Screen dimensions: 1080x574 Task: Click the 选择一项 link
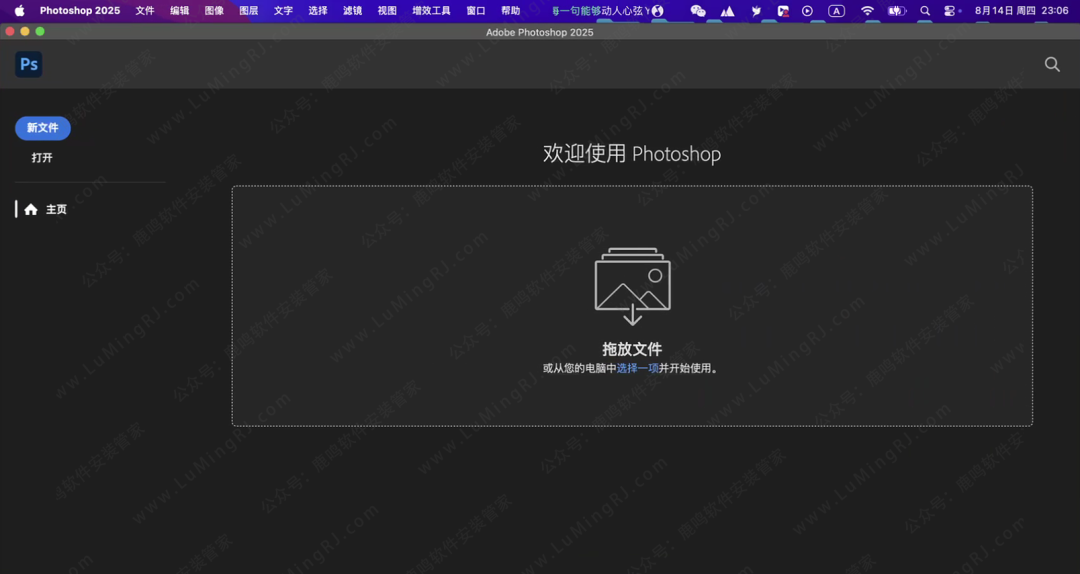pos(638,369)
